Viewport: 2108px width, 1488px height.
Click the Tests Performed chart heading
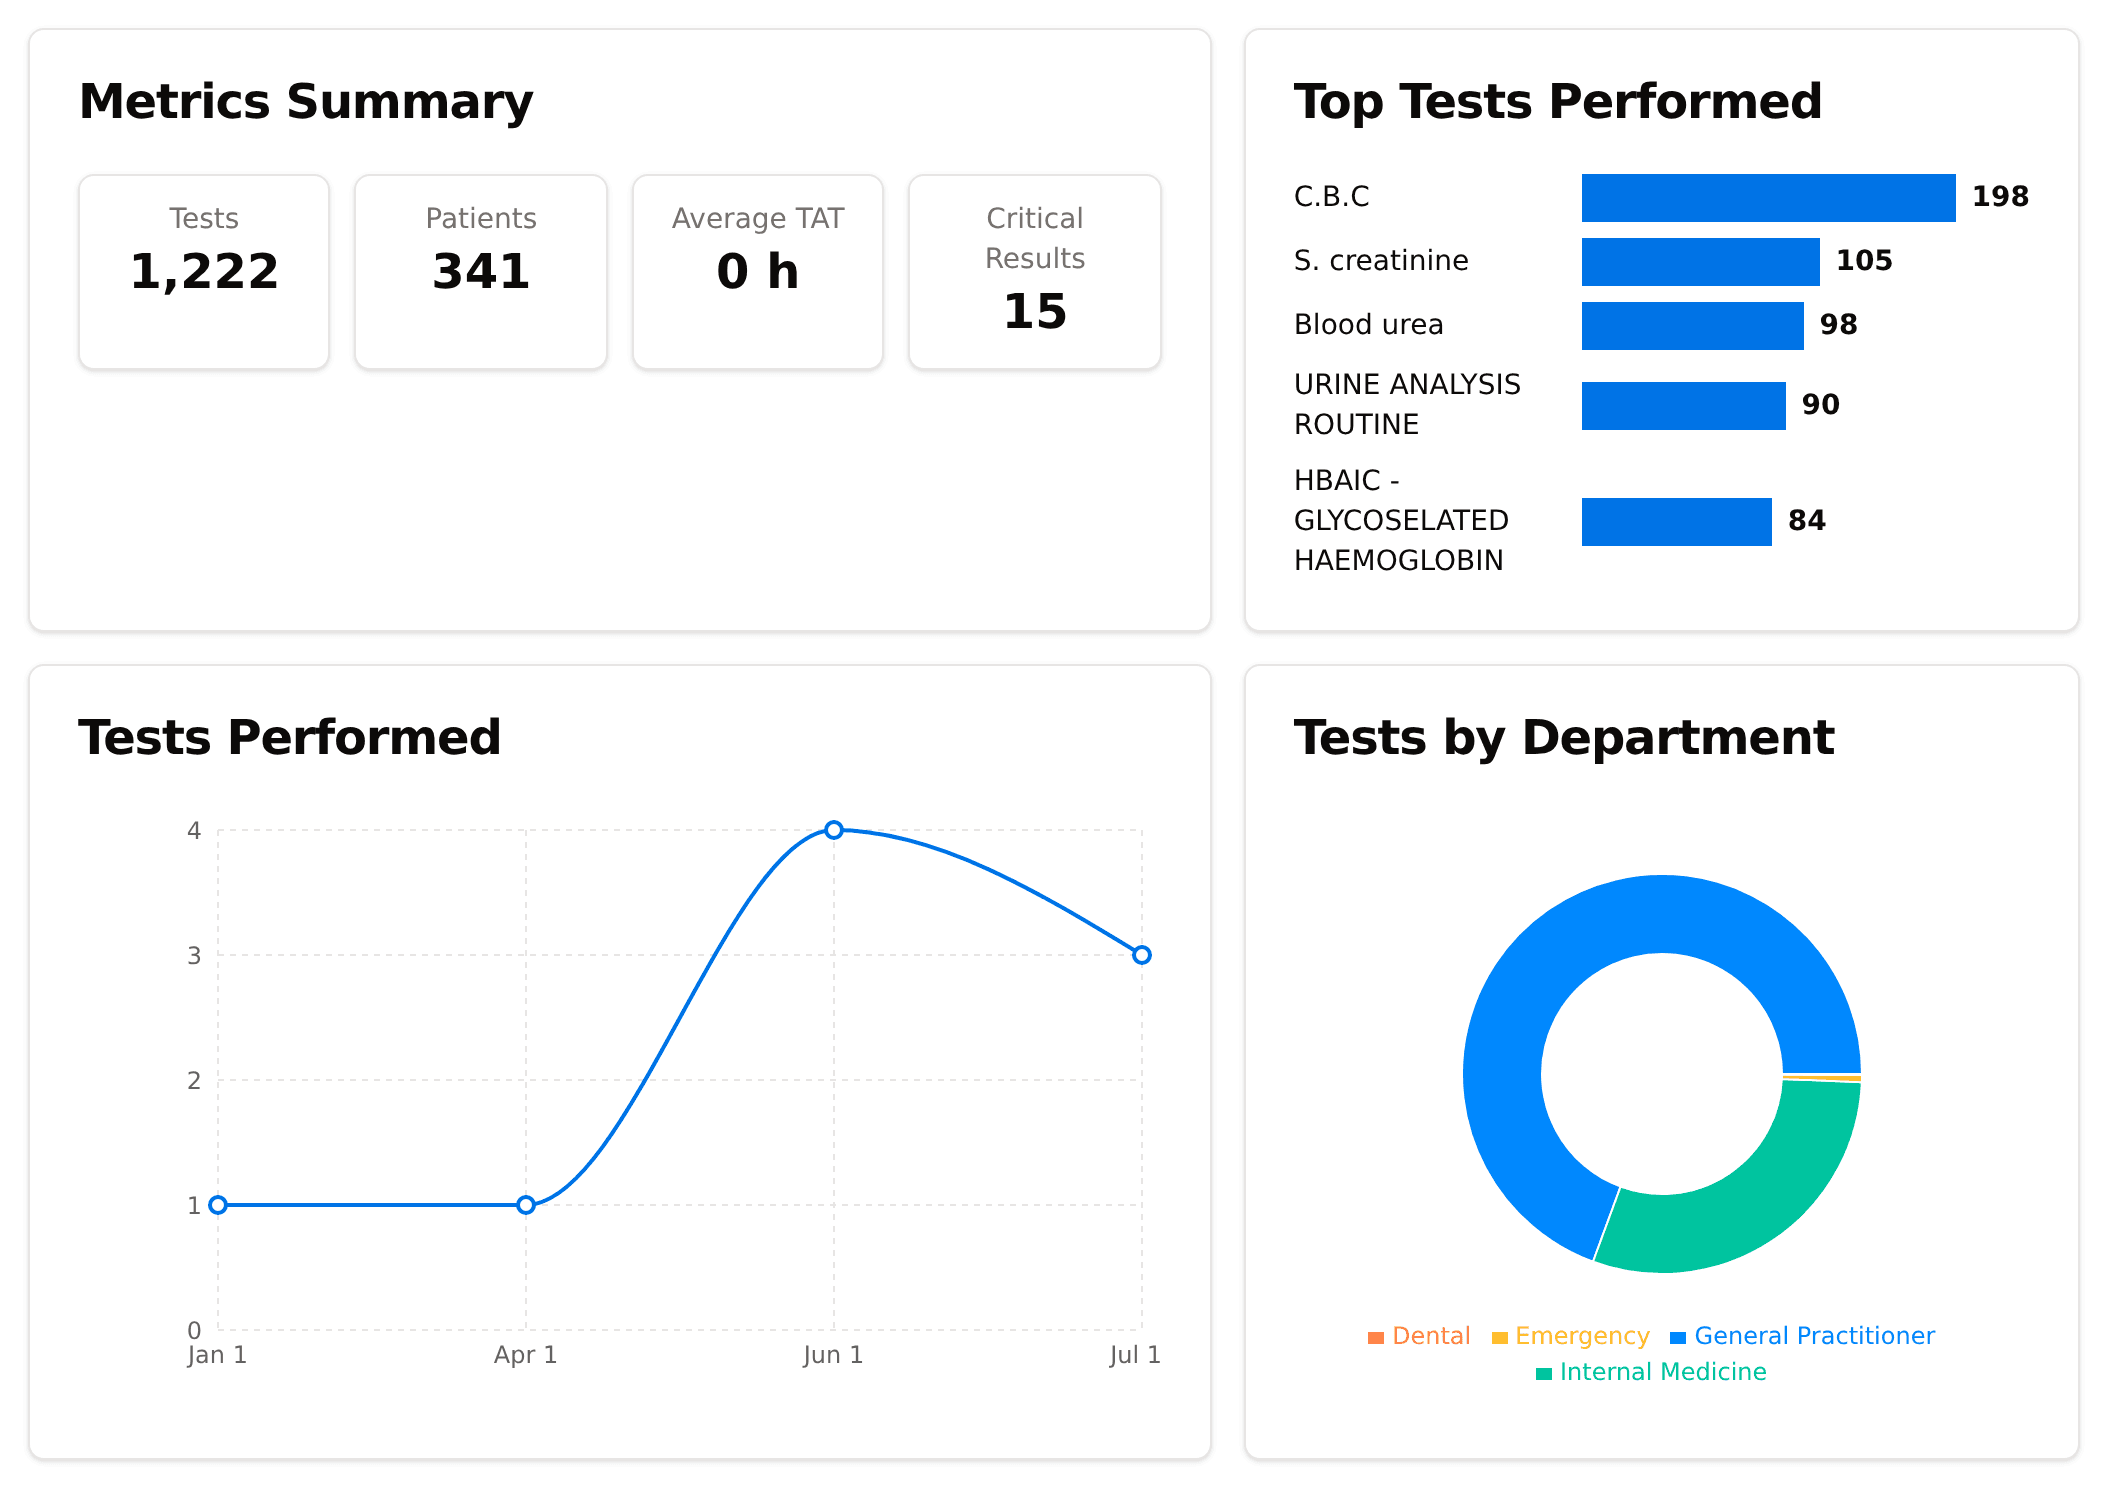(290, 738)
